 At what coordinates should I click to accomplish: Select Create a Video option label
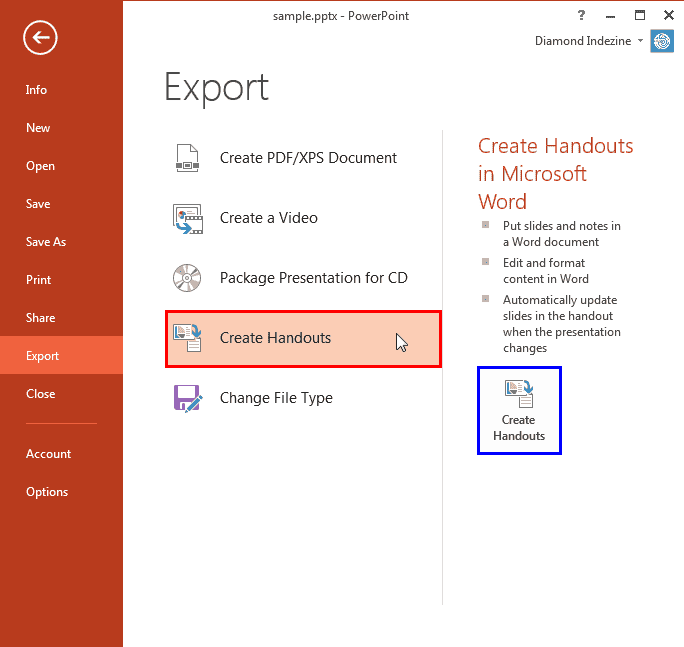tap(269, 218)
